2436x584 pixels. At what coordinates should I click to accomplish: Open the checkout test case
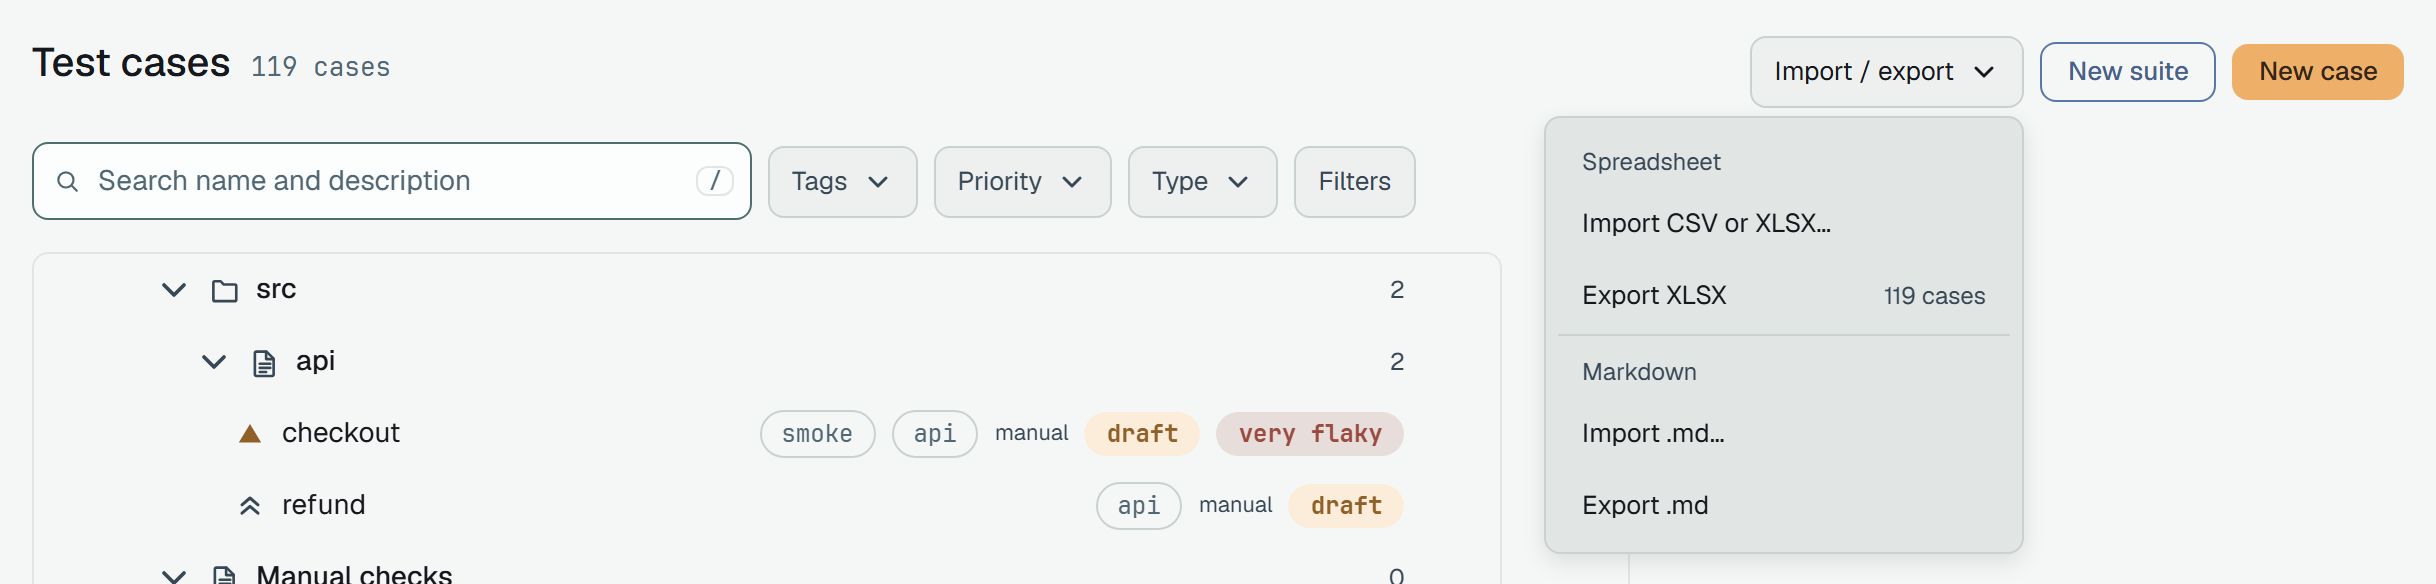pos(341,433)
